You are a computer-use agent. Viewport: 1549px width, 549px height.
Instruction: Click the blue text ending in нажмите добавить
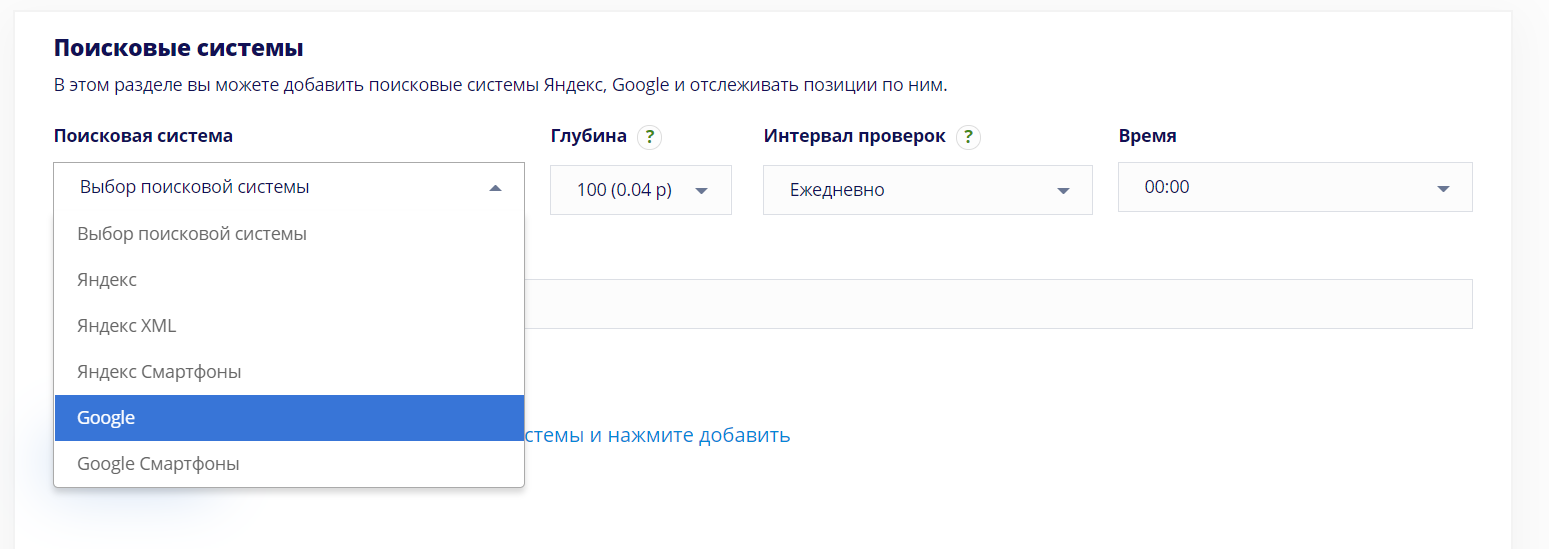coord(658,435)
